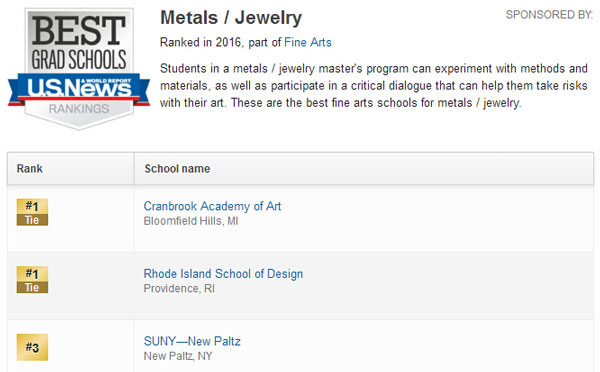
Task: Click the Metals / Jewelry heading
Action: pos(231,18)
